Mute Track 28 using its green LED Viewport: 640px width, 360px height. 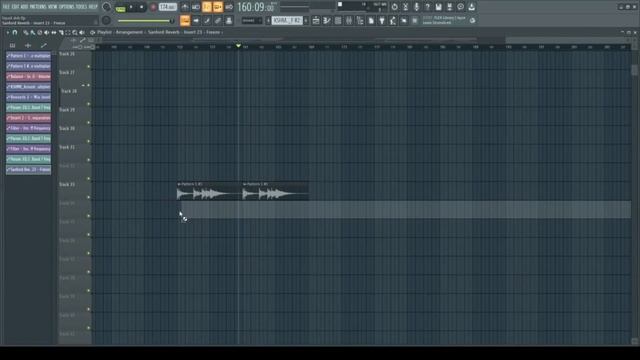click(x=89, y=104)
